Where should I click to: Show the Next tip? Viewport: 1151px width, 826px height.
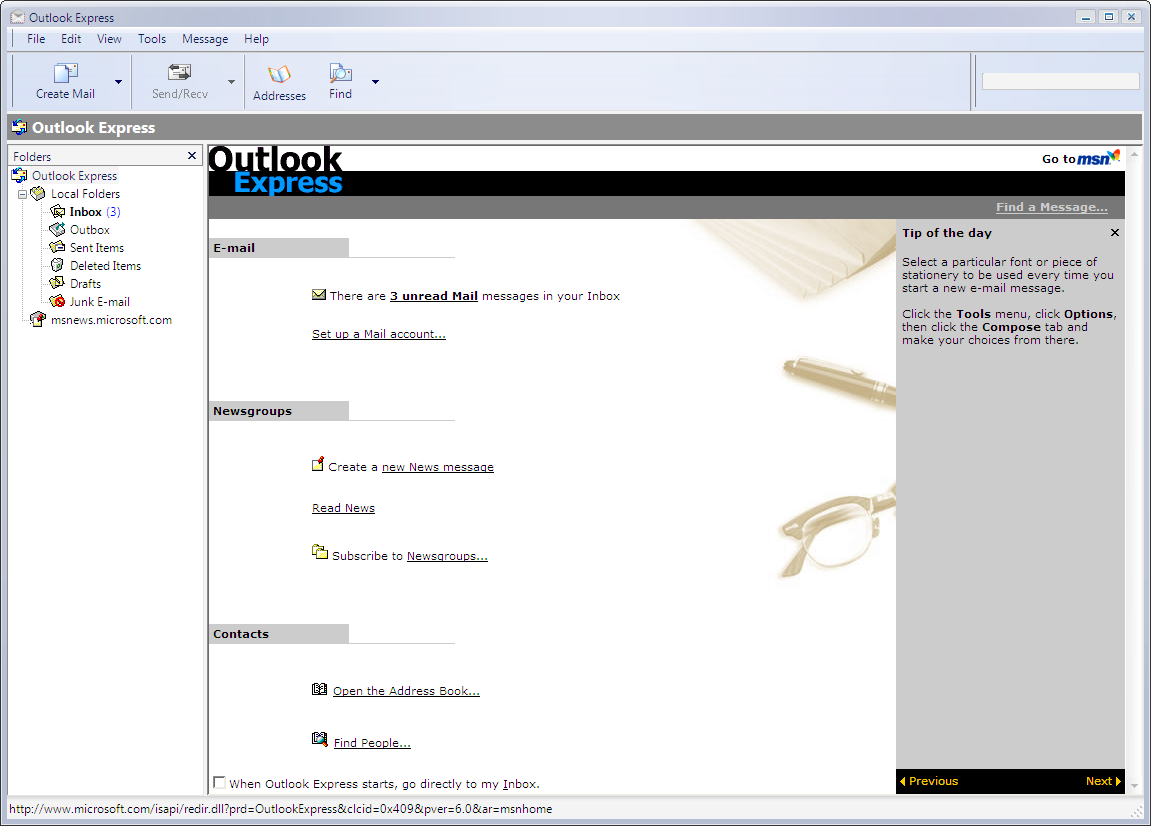1103,781
